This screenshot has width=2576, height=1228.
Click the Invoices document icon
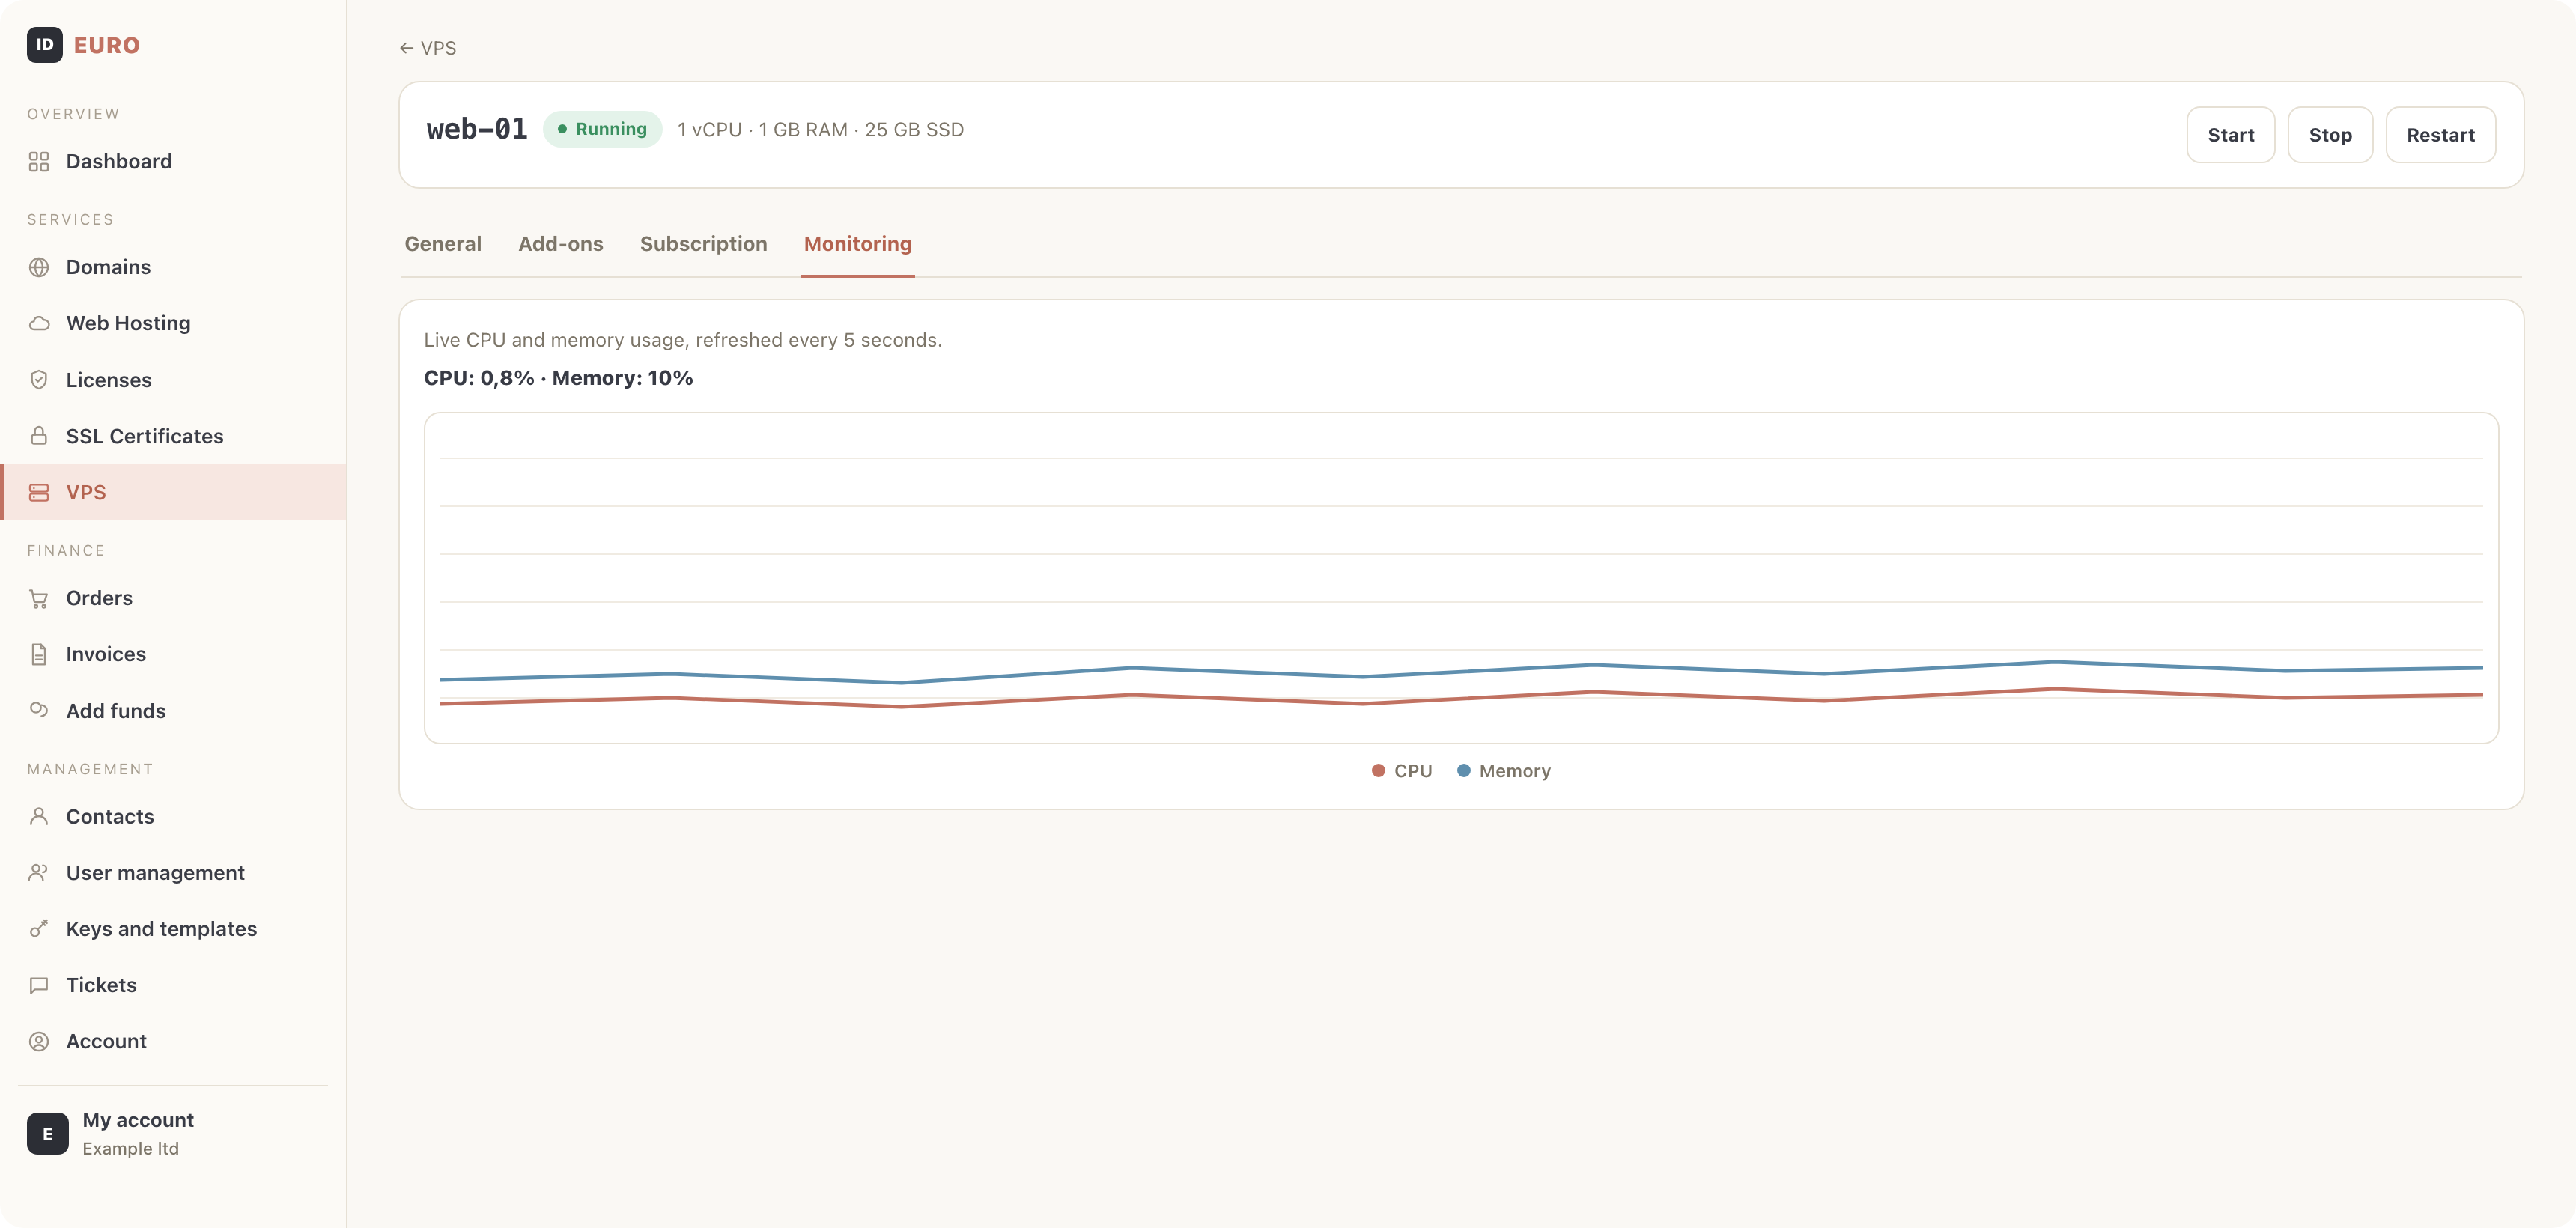click(39, 654)
